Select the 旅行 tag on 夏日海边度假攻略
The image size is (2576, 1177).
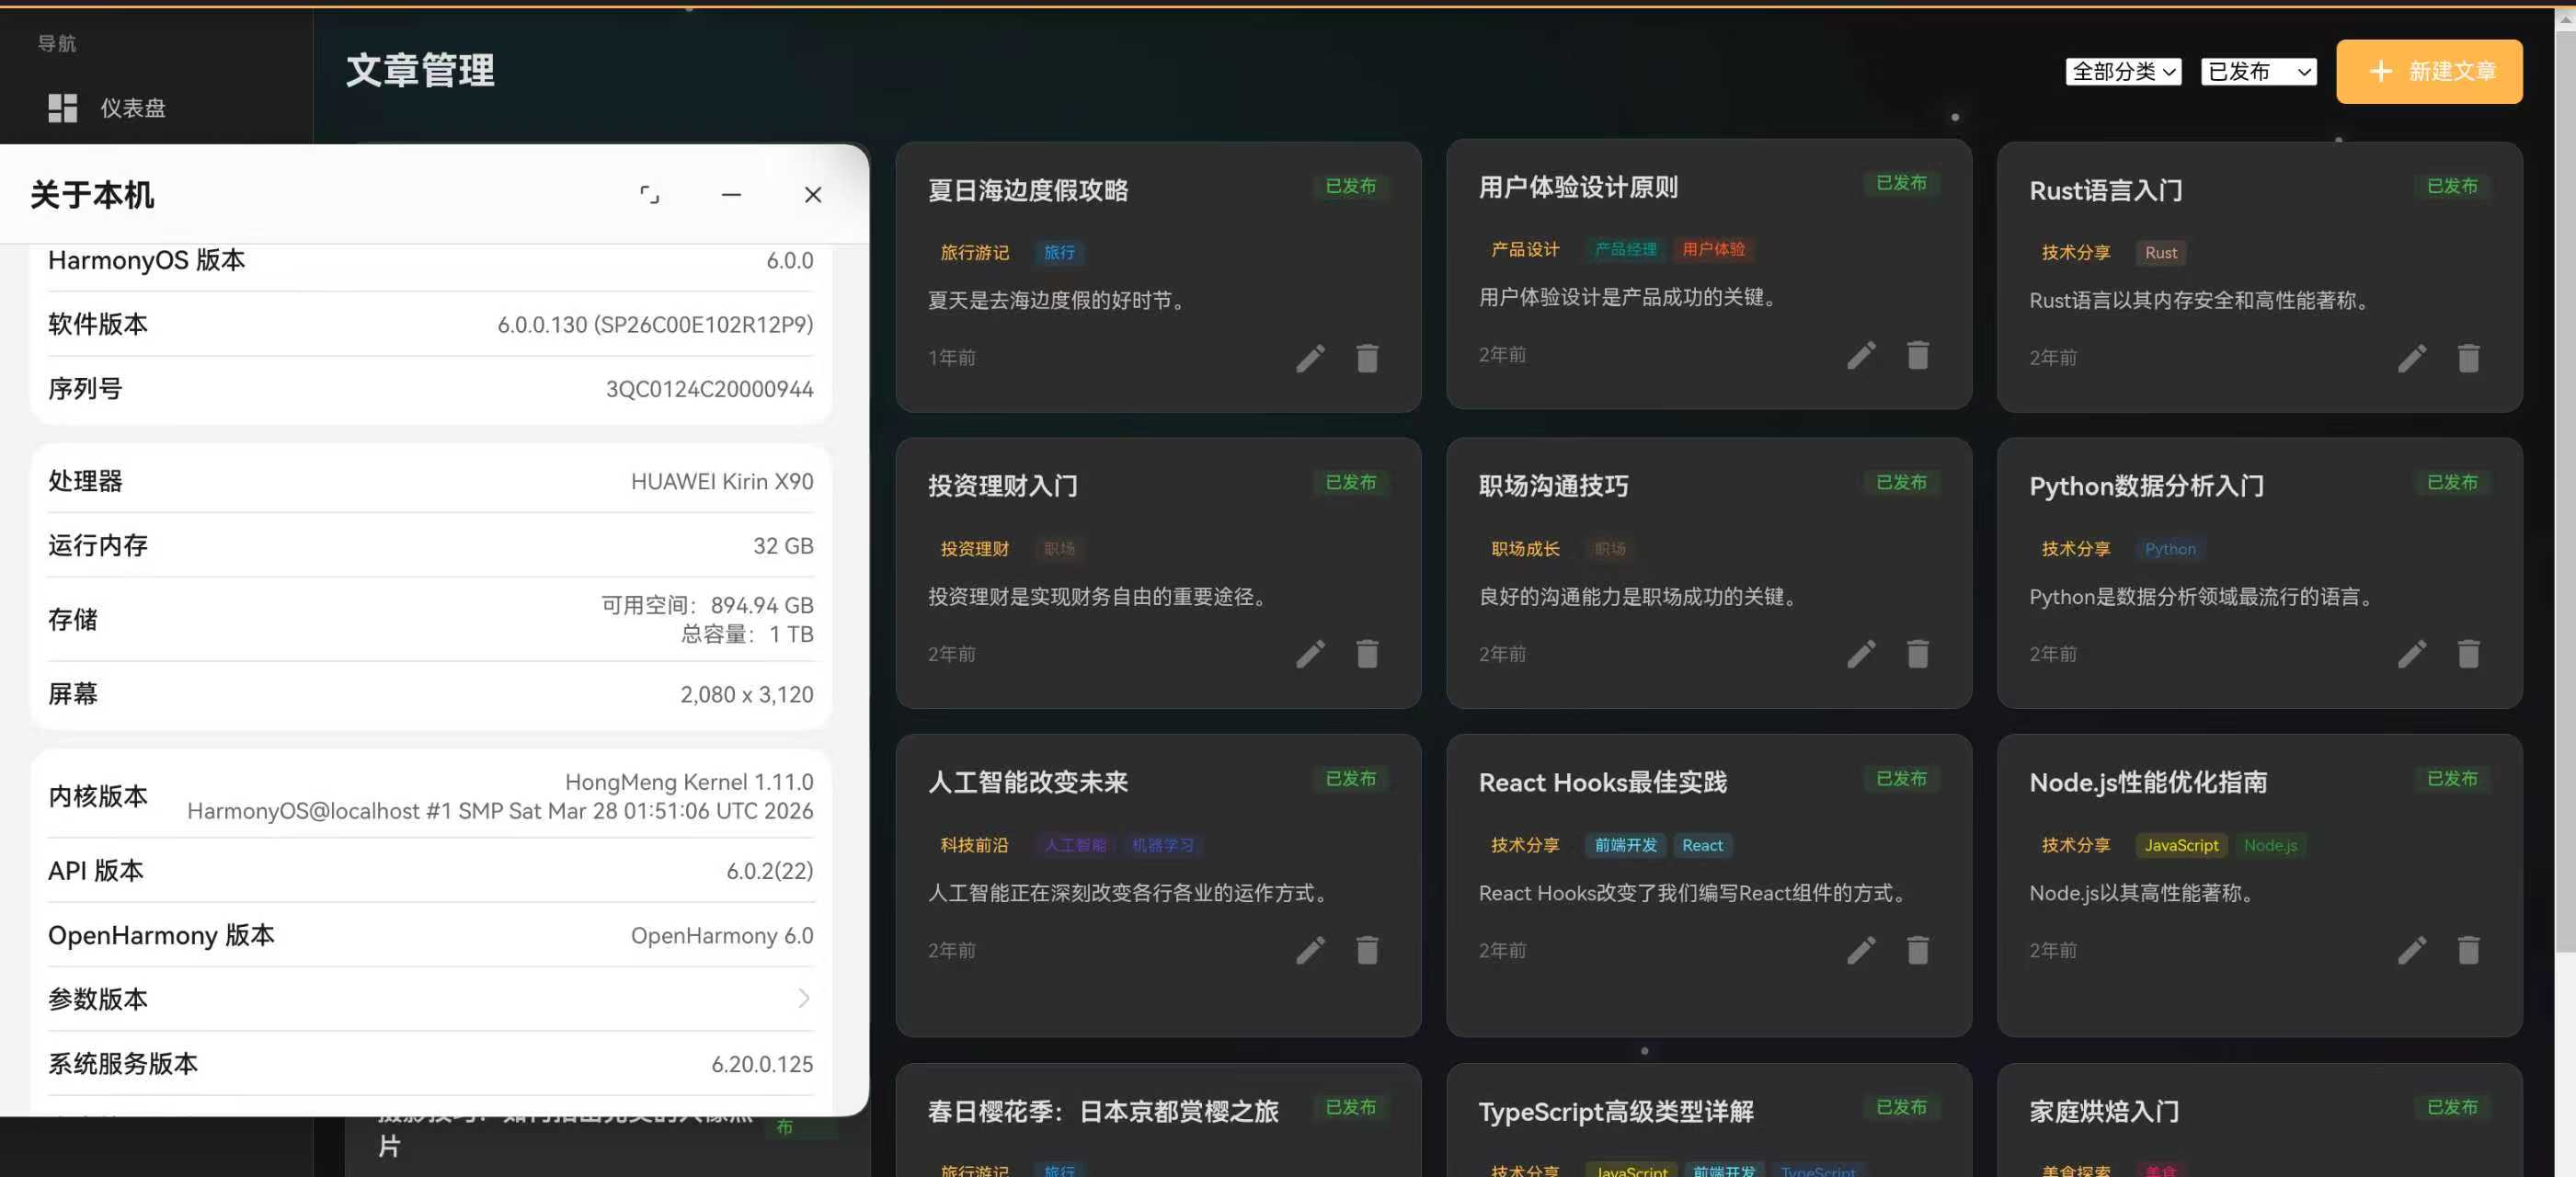point(1059,253)
